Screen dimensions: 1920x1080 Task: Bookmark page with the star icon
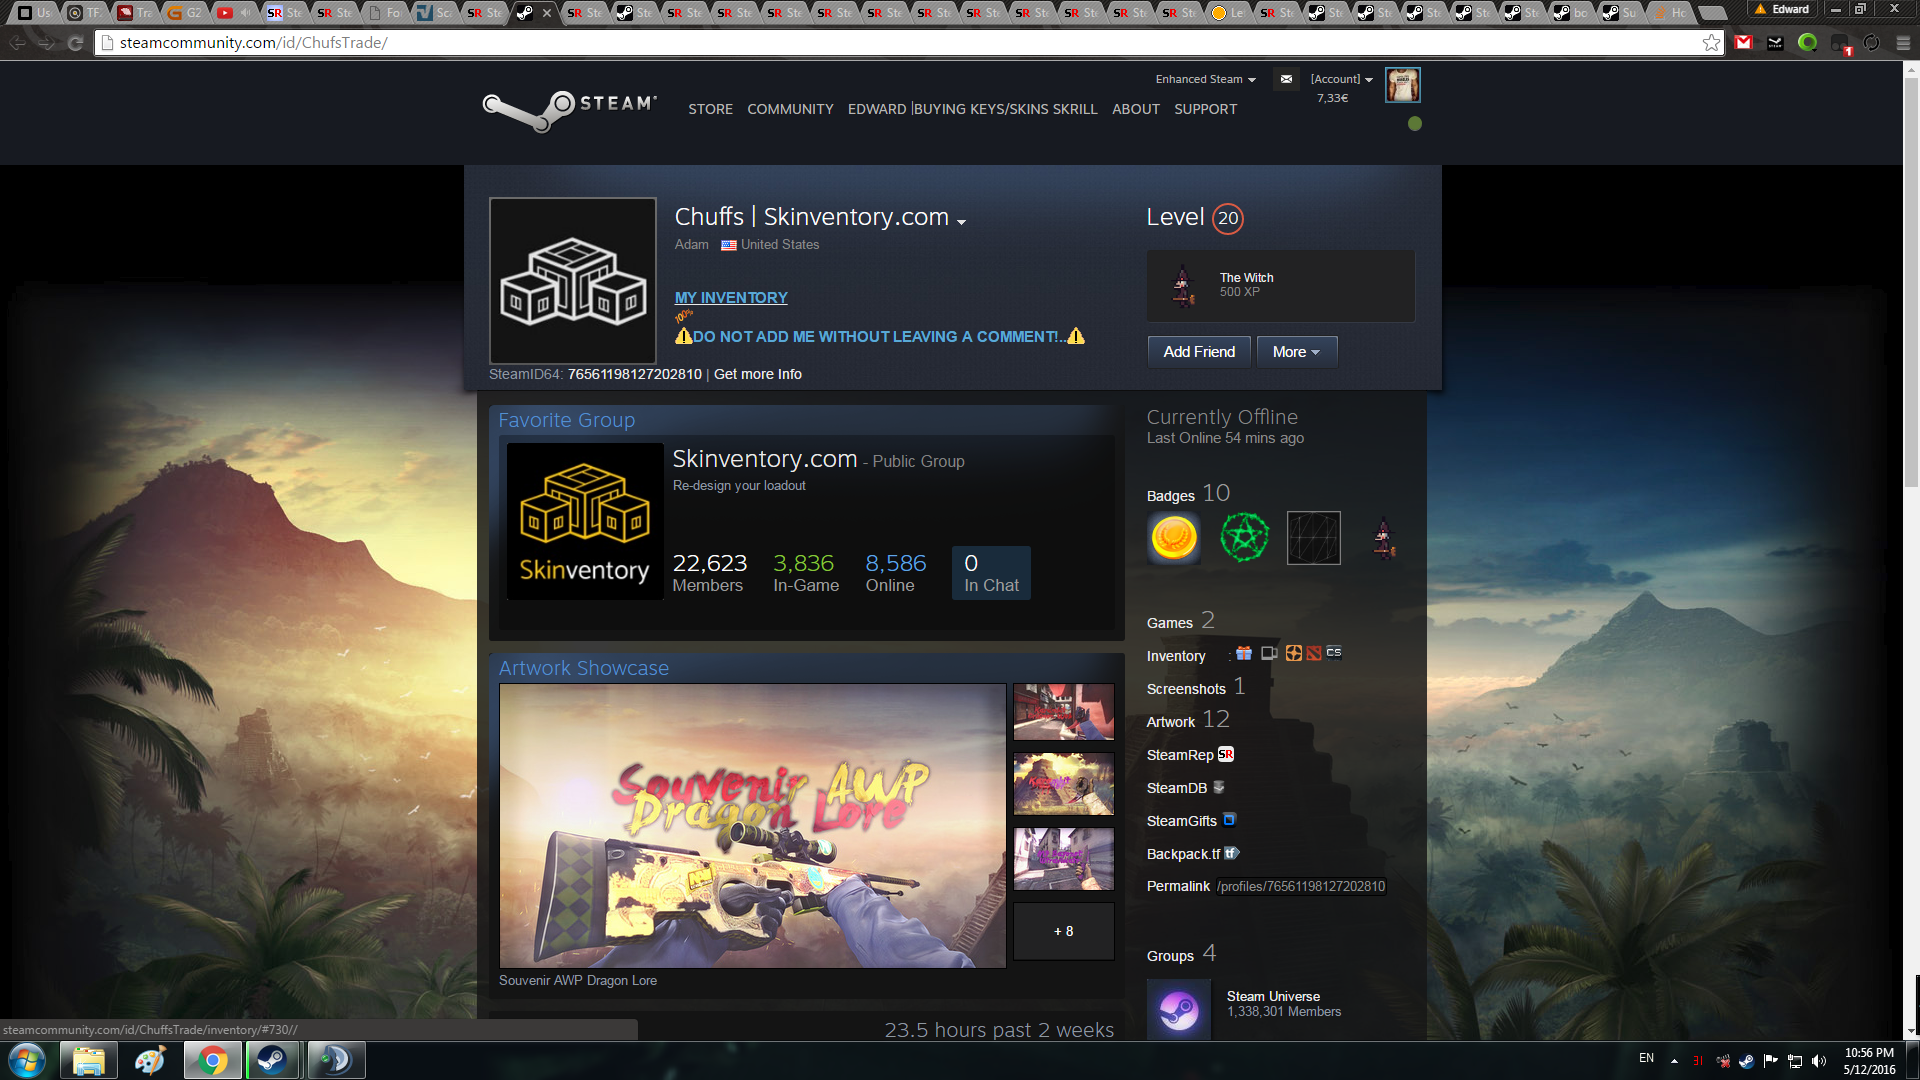[1711, 42]
